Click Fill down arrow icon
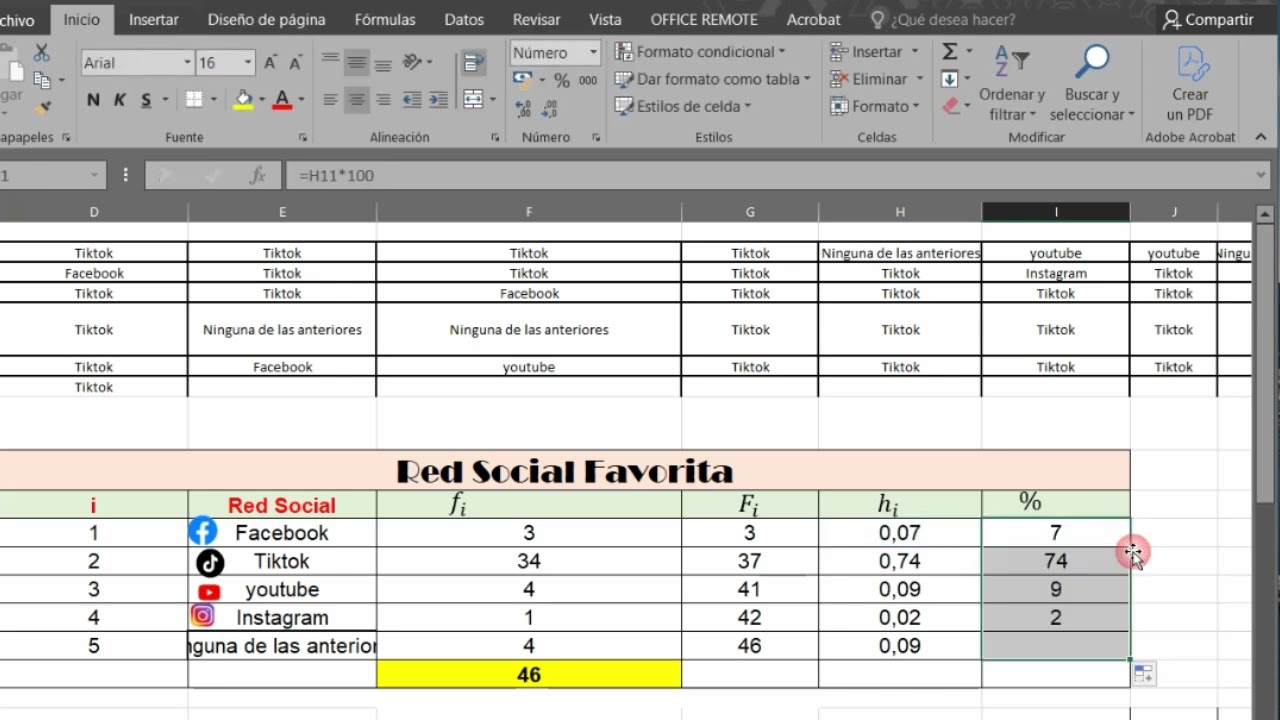The width and height of the screenshot is (1280, 720). coord(949,79)
